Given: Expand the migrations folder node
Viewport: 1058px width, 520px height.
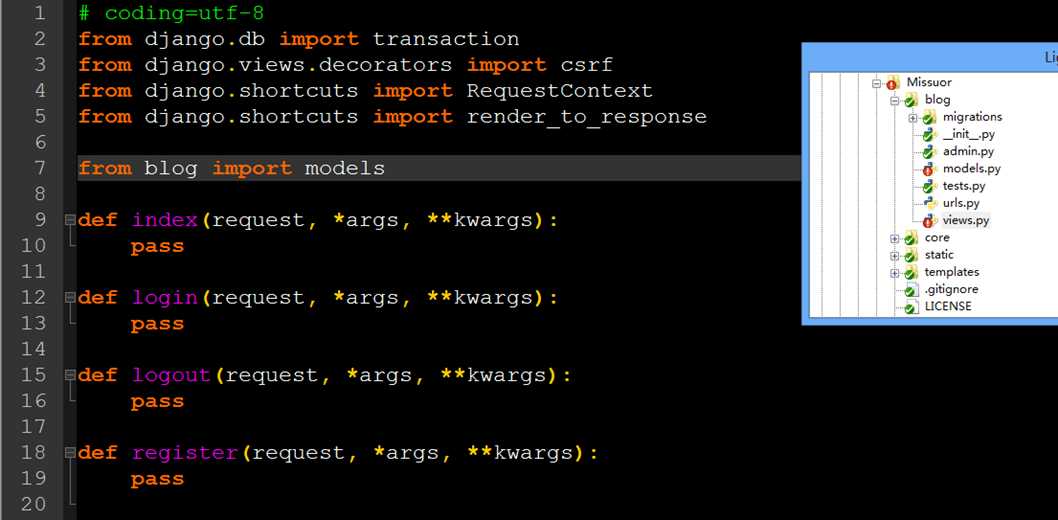Looking at the screenshot, I should pos(912,117).
